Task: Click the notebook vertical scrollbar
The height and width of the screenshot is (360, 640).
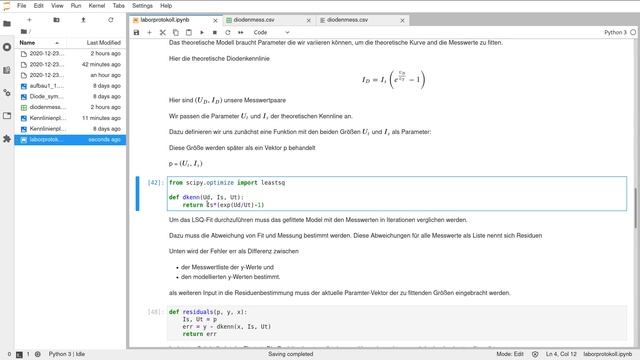Action: pyautogui.click(x=636, y=208)
